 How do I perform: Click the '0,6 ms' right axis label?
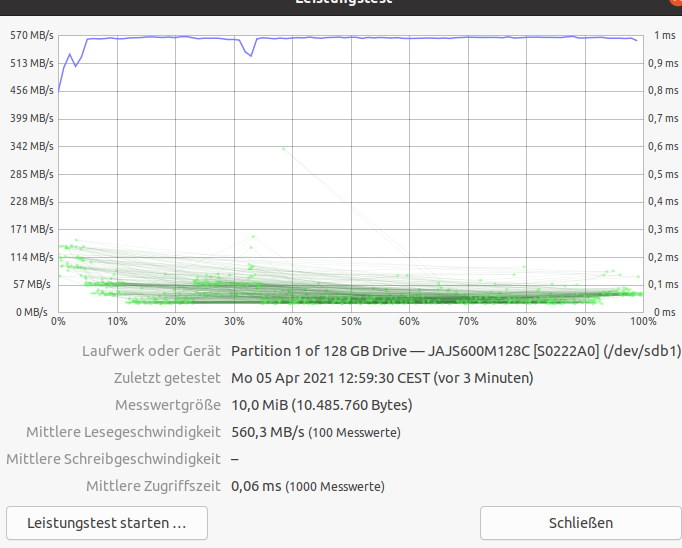pyautogui.click(x=663, y=146)
